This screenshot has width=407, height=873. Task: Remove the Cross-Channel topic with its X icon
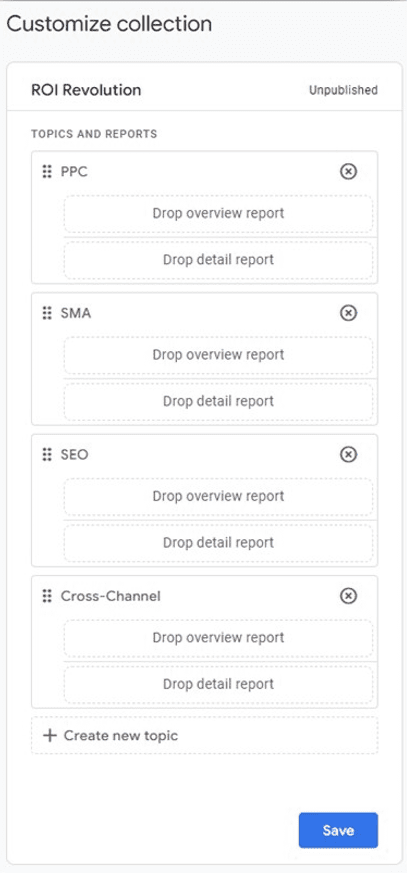pos(348,596)
